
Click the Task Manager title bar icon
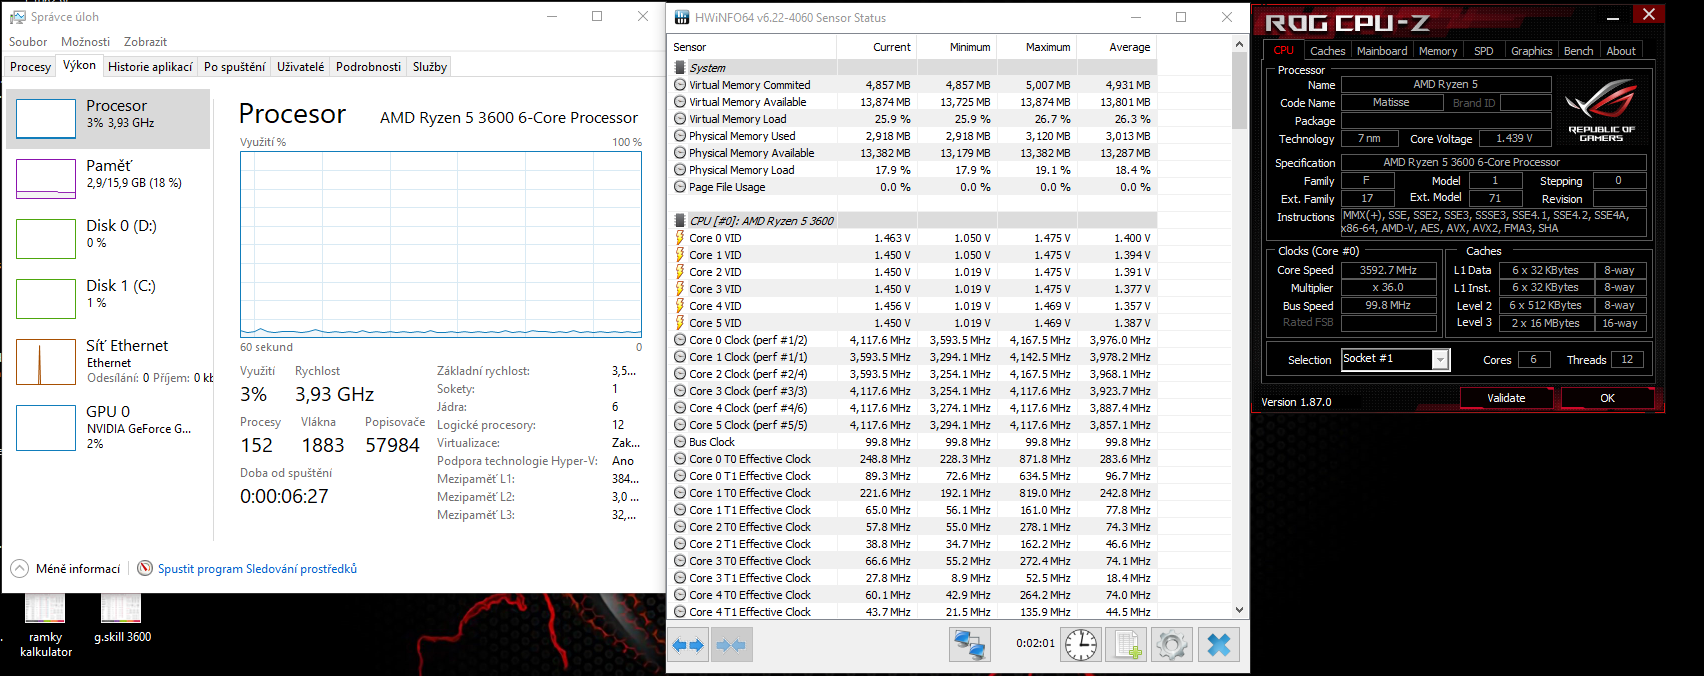tap(18, 17)
